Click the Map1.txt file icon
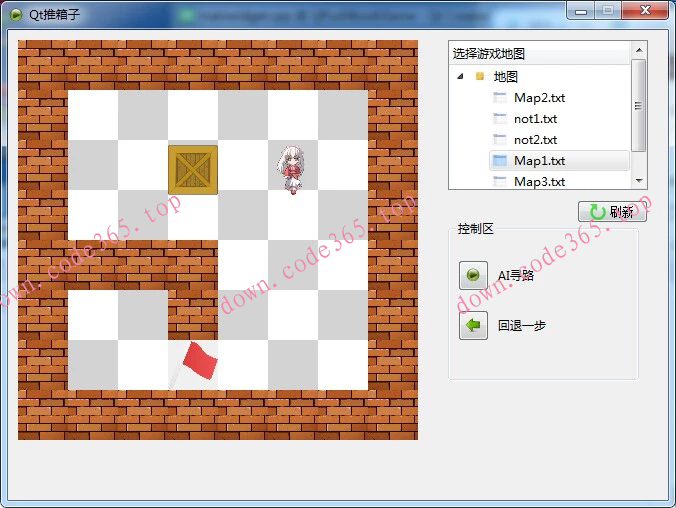This screenshot has height=508, width=676. (x=499, y=161)
